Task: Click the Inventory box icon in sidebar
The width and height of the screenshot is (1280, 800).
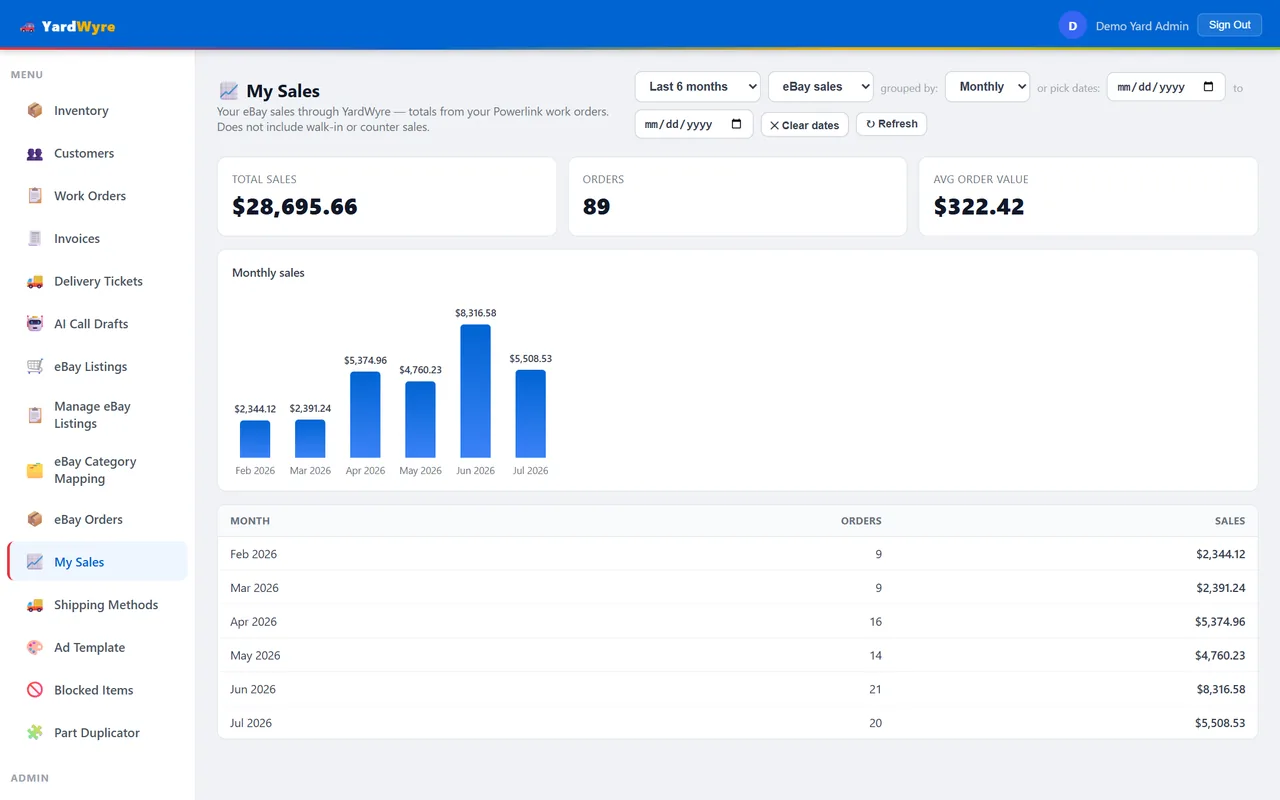Action: [x=35, y=111]
